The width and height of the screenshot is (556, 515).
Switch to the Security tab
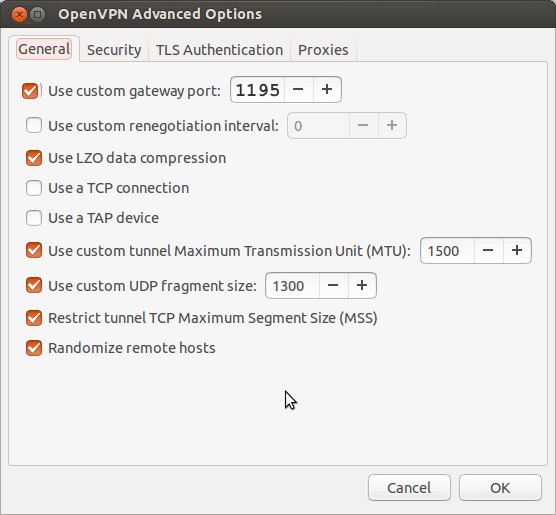coord(114,50)
